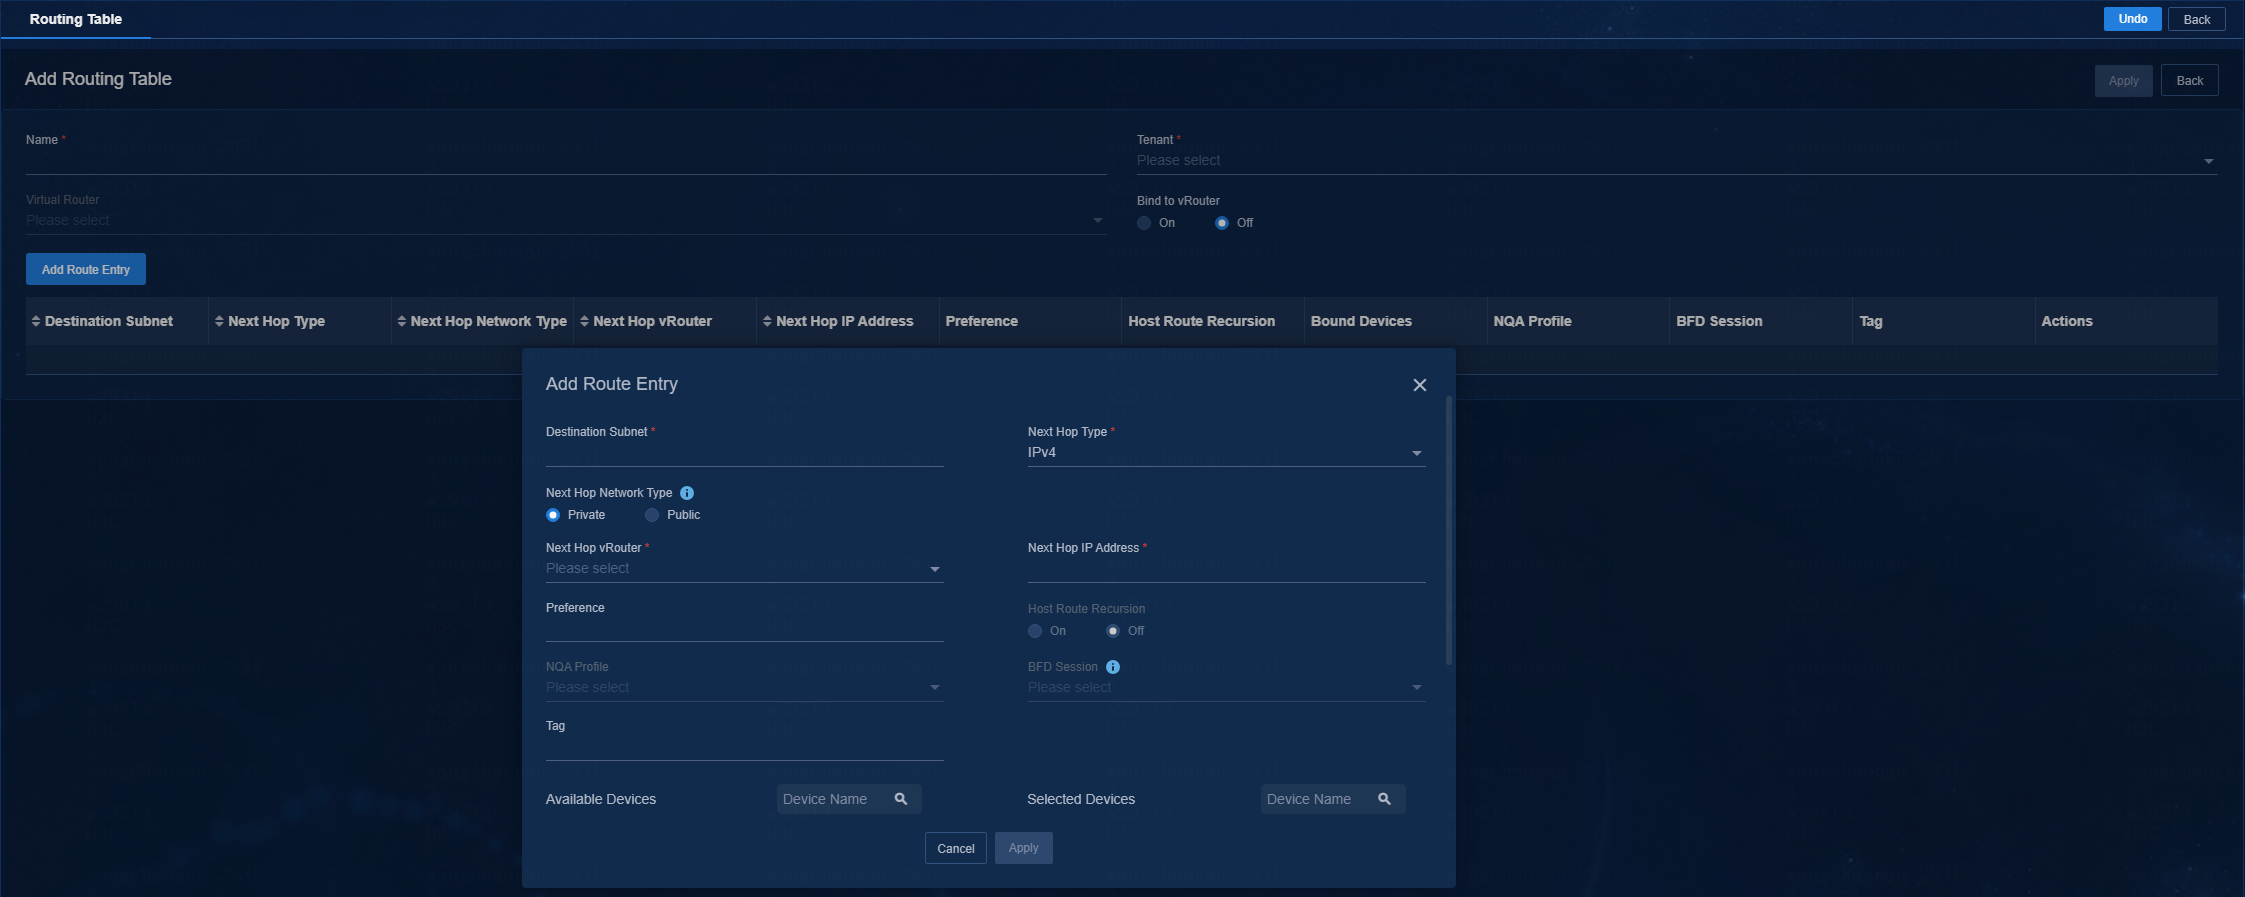The width and height of the screenshot is (2245, 897).
Task: Open the NQA Profile dropdown
Action: point(744,688)
